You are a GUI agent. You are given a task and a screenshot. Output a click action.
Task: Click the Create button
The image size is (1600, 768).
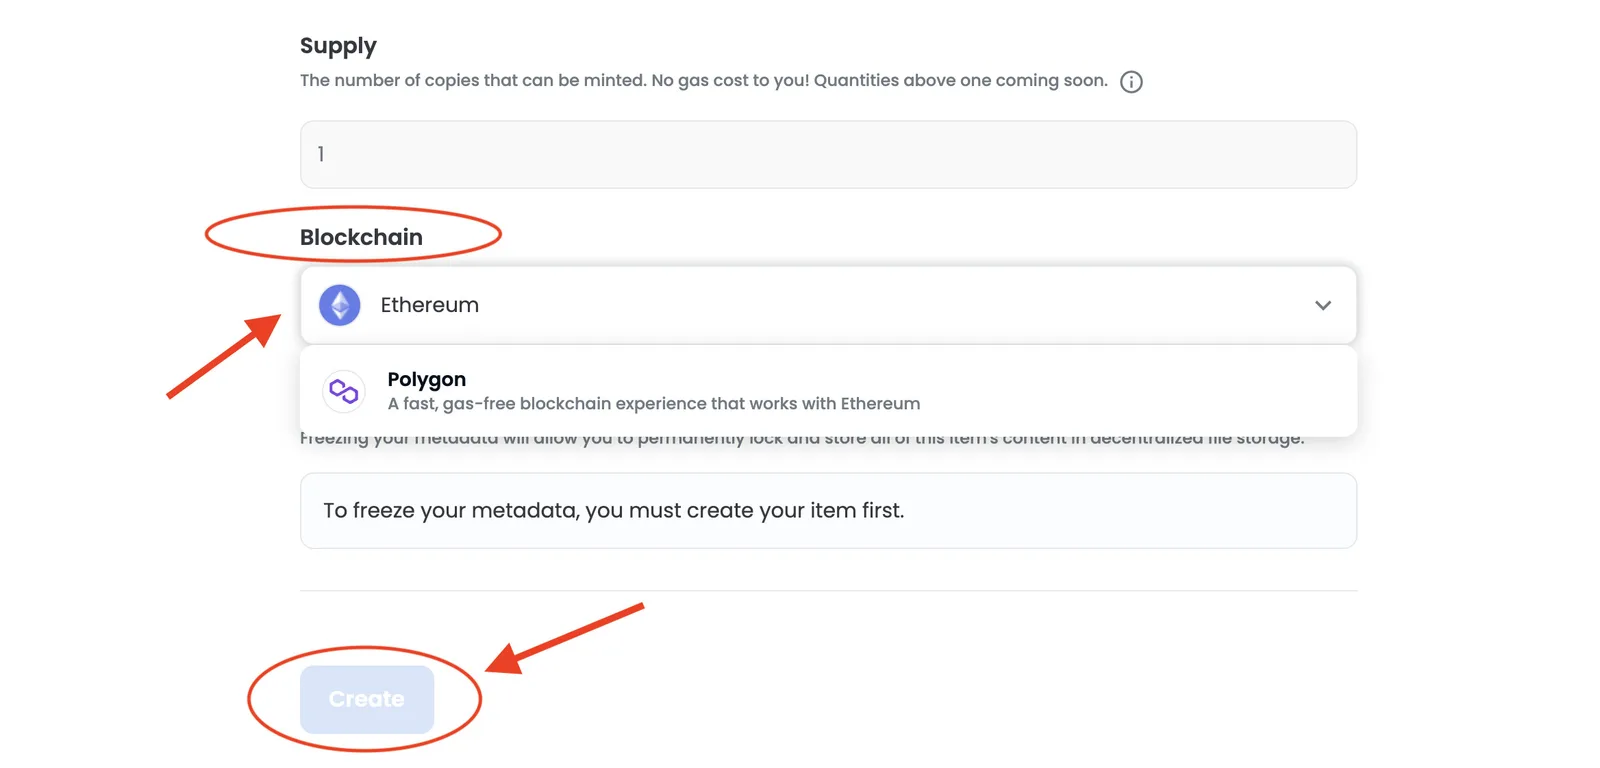click(x=367, y=699)
